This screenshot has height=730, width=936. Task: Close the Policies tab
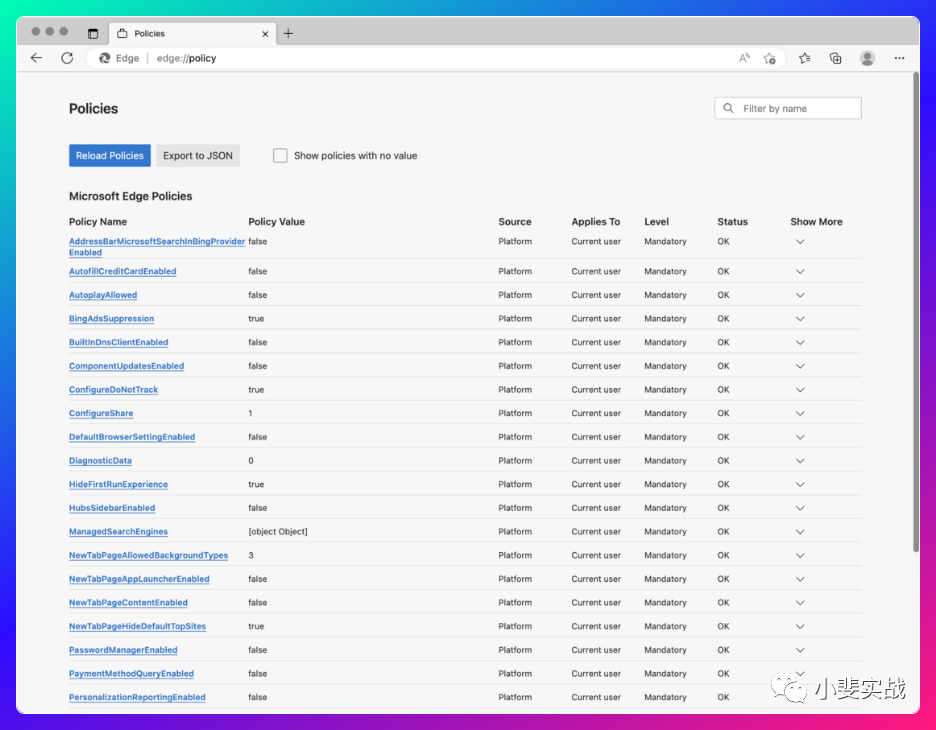point(265,34)
